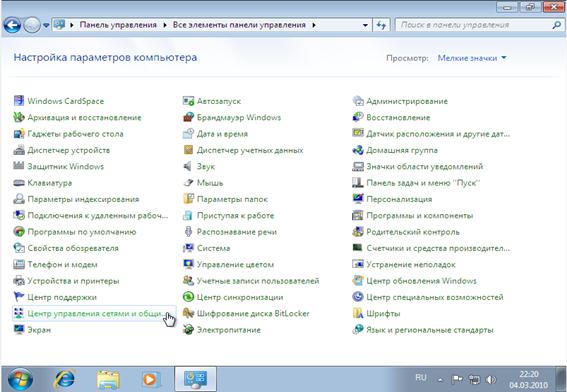Open the Центр поддержки flag icon
Image resolution: width=567 pixels, height=392 pixels.
(19, 297)
